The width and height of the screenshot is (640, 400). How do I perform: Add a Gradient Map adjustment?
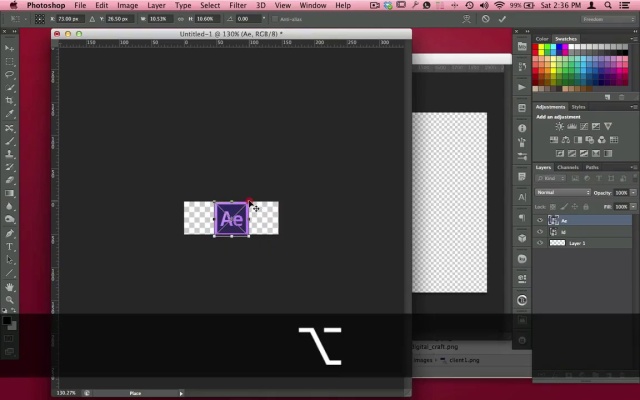click(x=608, y=153)
